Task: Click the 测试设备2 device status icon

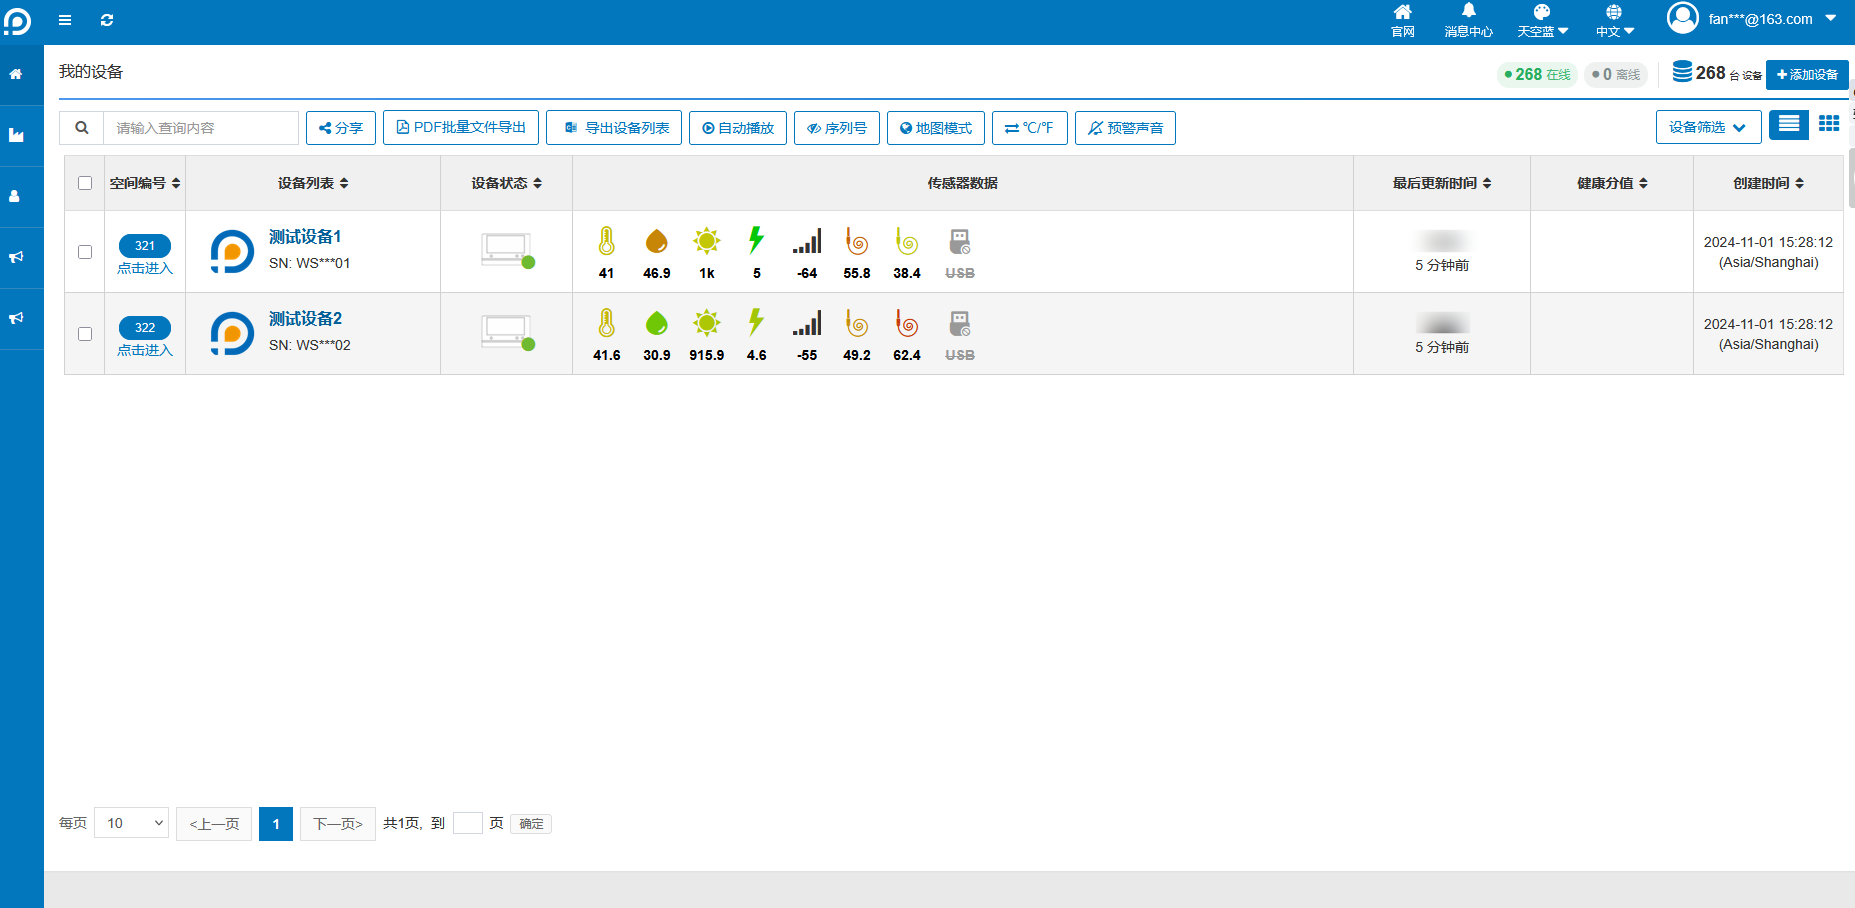Action: click(x=507, y=333)
